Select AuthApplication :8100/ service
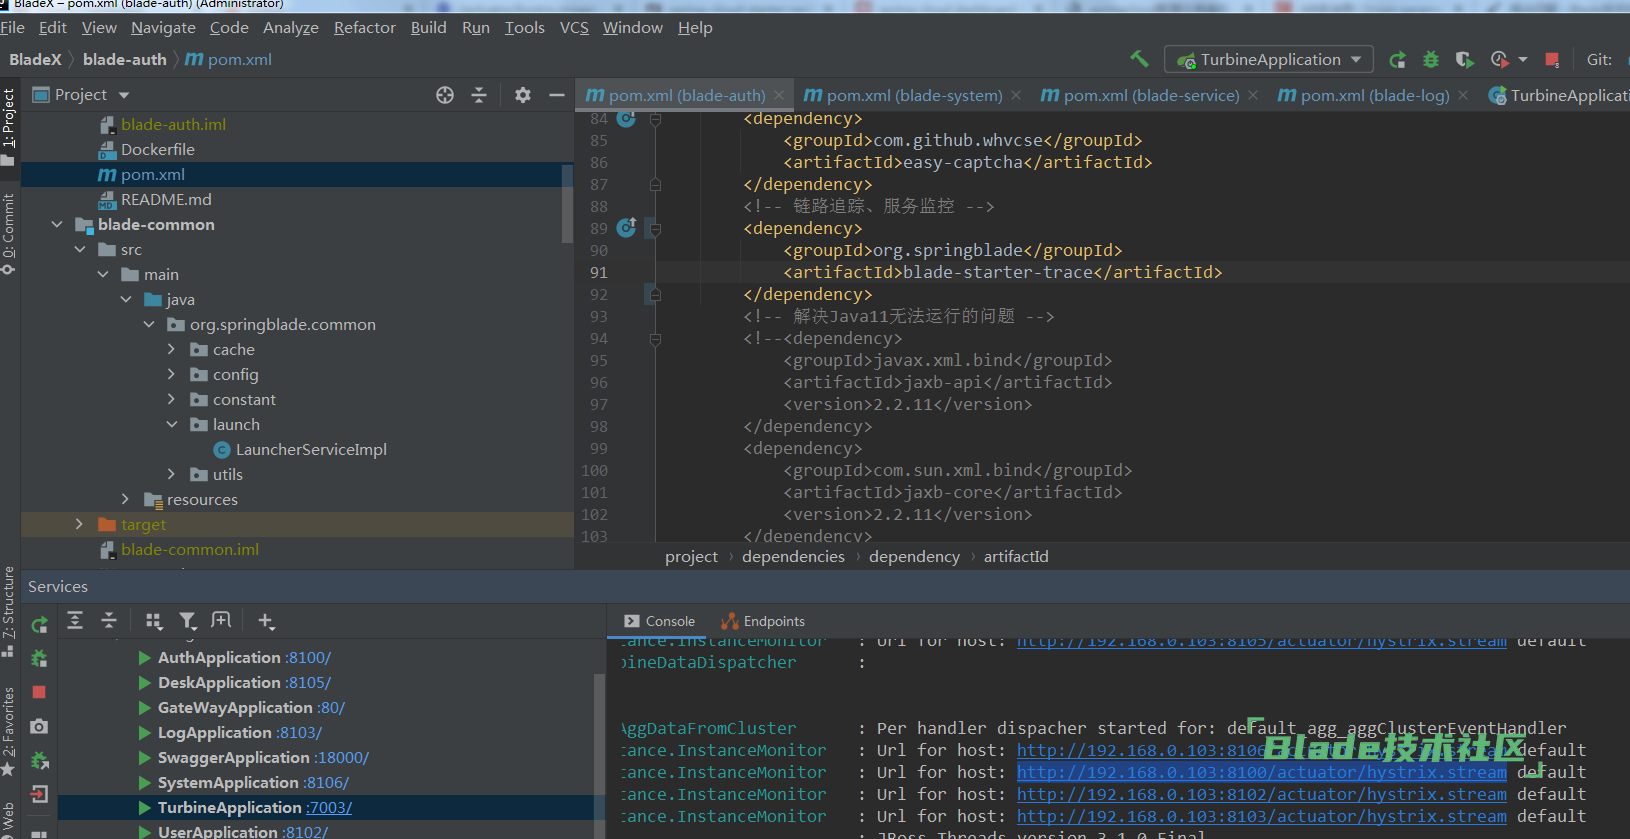Screen dimensions: 1630x839 pyautogui.click(x=244, y=658)
